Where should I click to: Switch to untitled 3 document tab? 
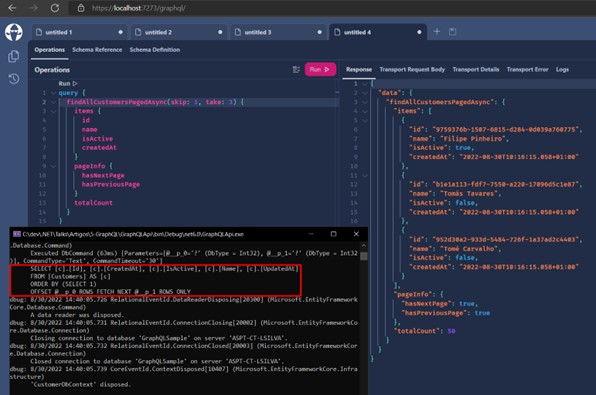pos(278,32)
